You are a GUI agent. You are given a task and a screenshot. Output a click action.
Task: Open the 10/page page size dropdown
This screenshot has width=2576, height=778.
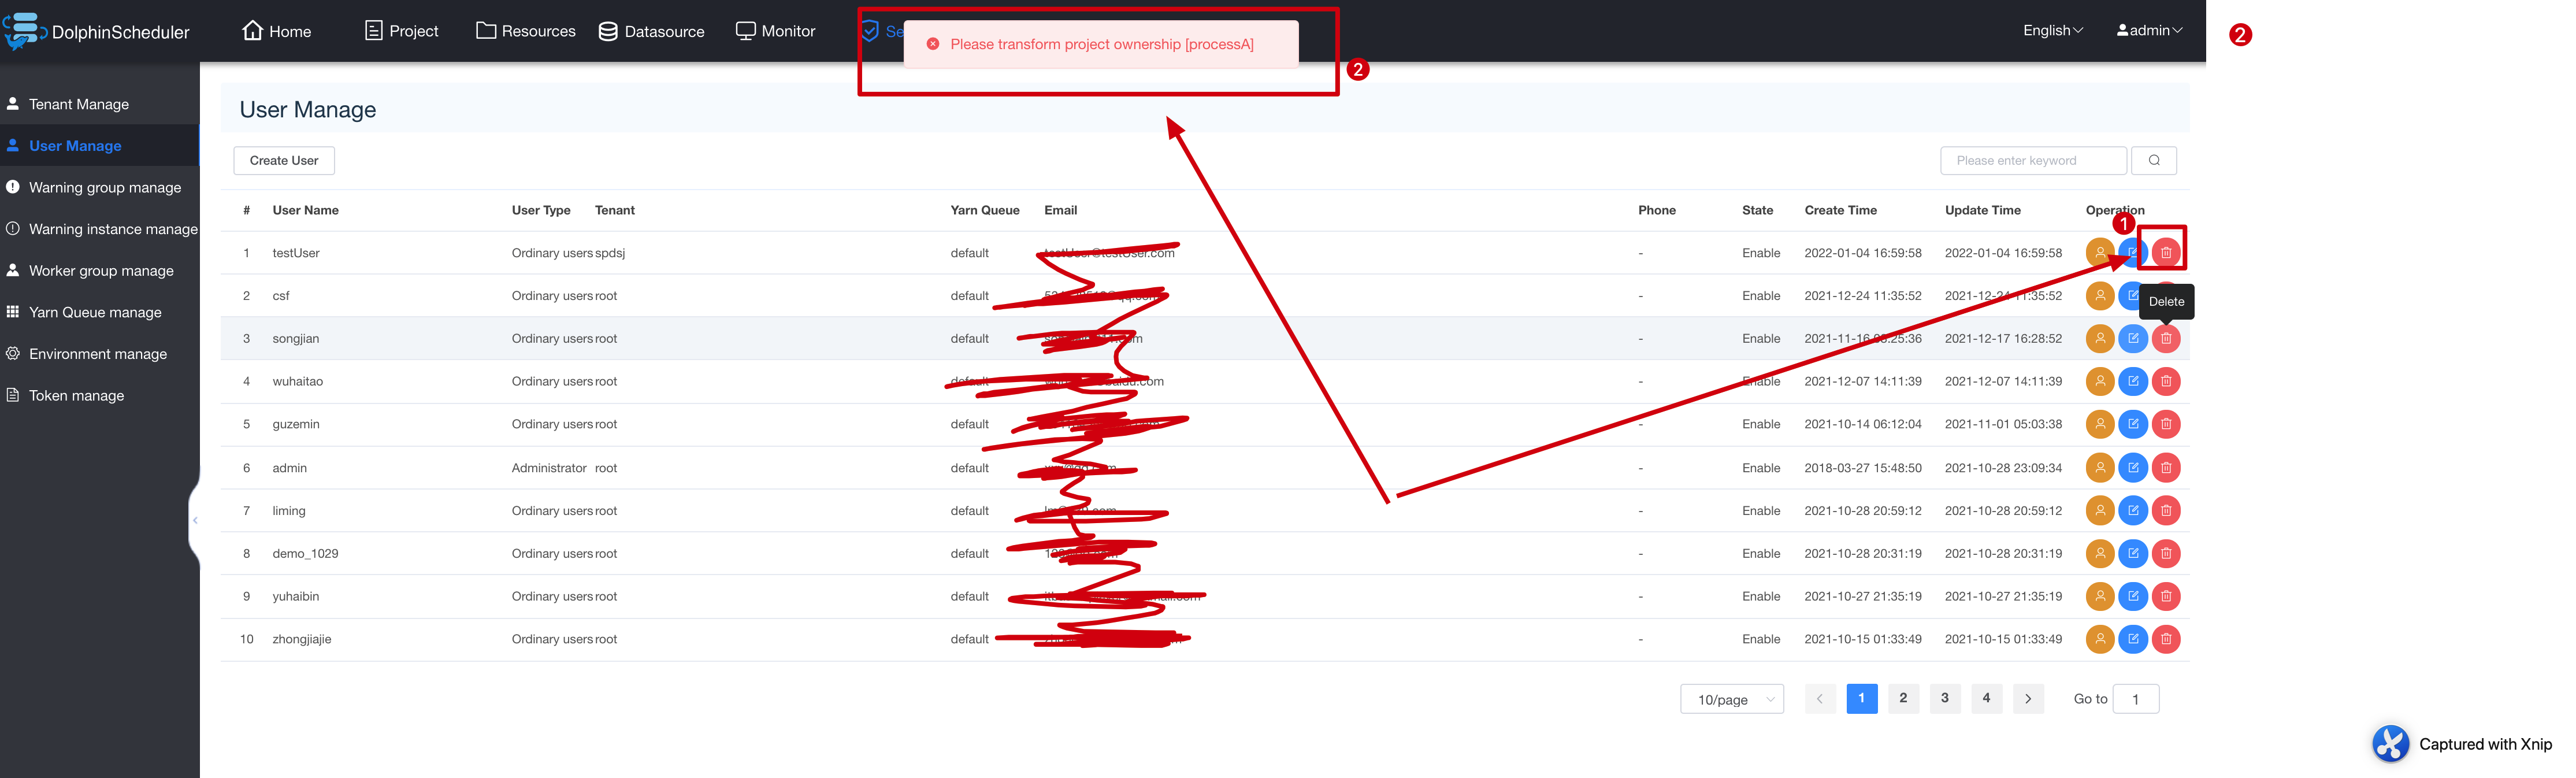click(1731, 698)
